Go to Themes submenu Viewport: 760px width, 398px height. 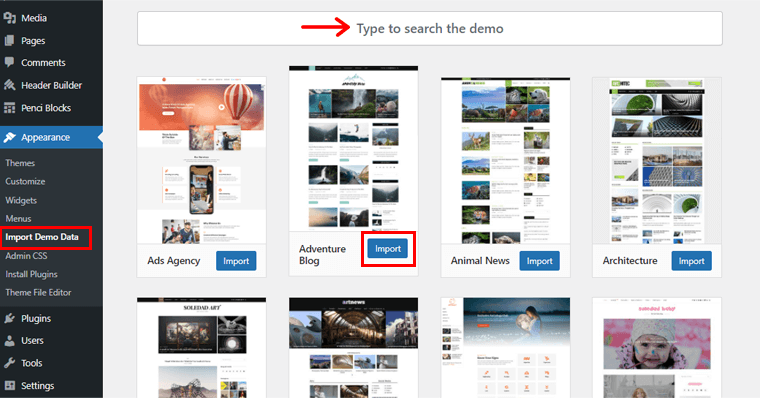(x=20, y=163)
